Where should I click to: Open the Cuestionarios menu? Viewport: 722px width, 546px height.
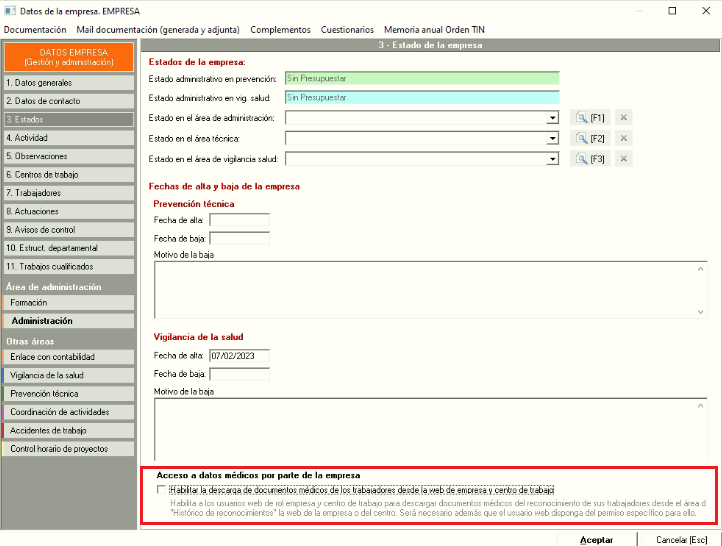click(x=347, y=30)
